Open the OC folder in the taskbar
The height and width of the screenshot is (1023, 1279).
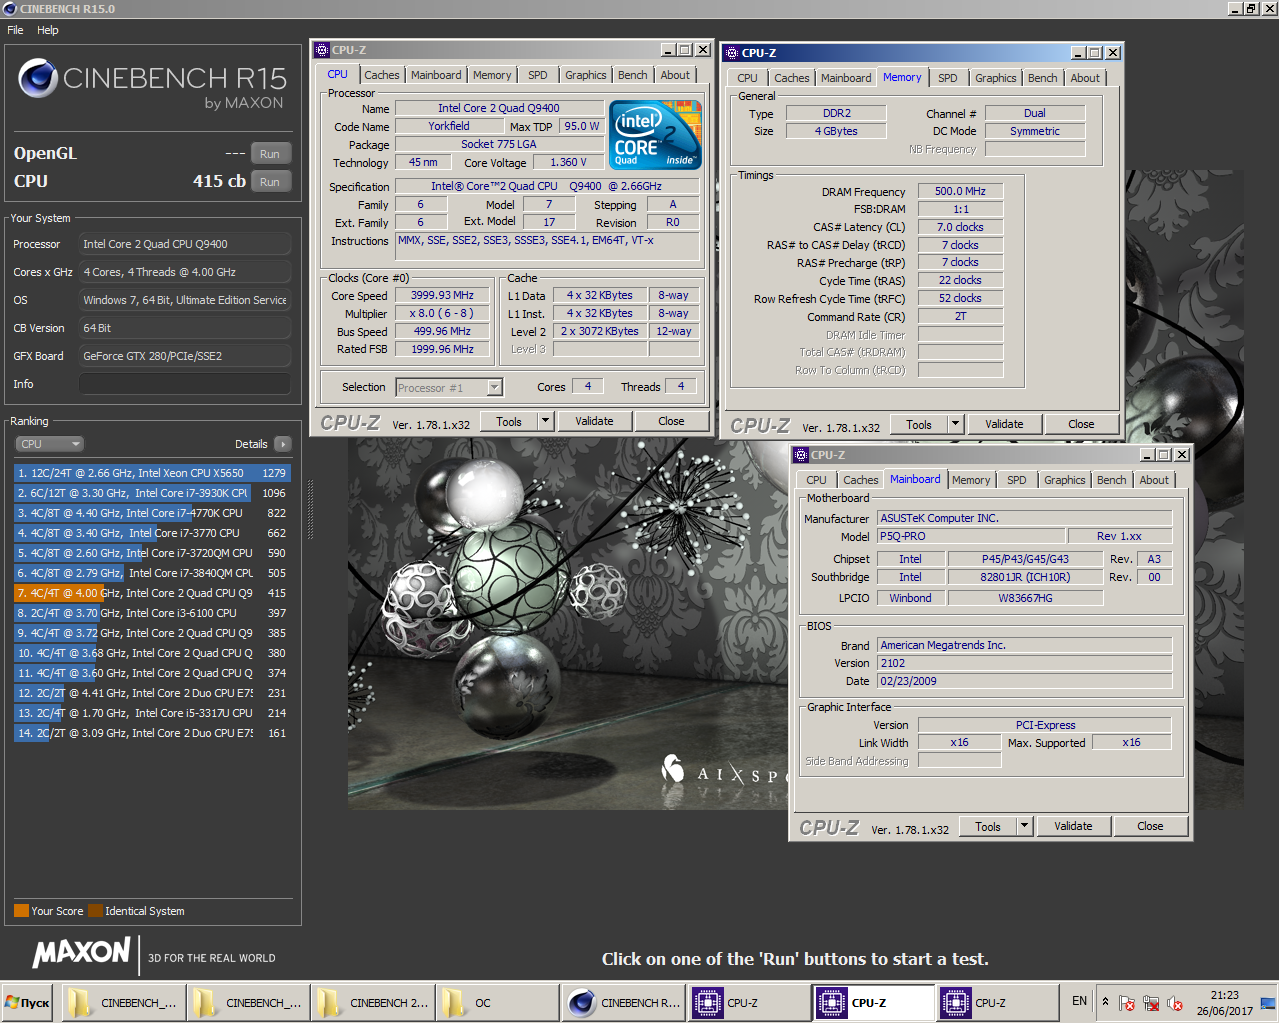point(498,1002)
